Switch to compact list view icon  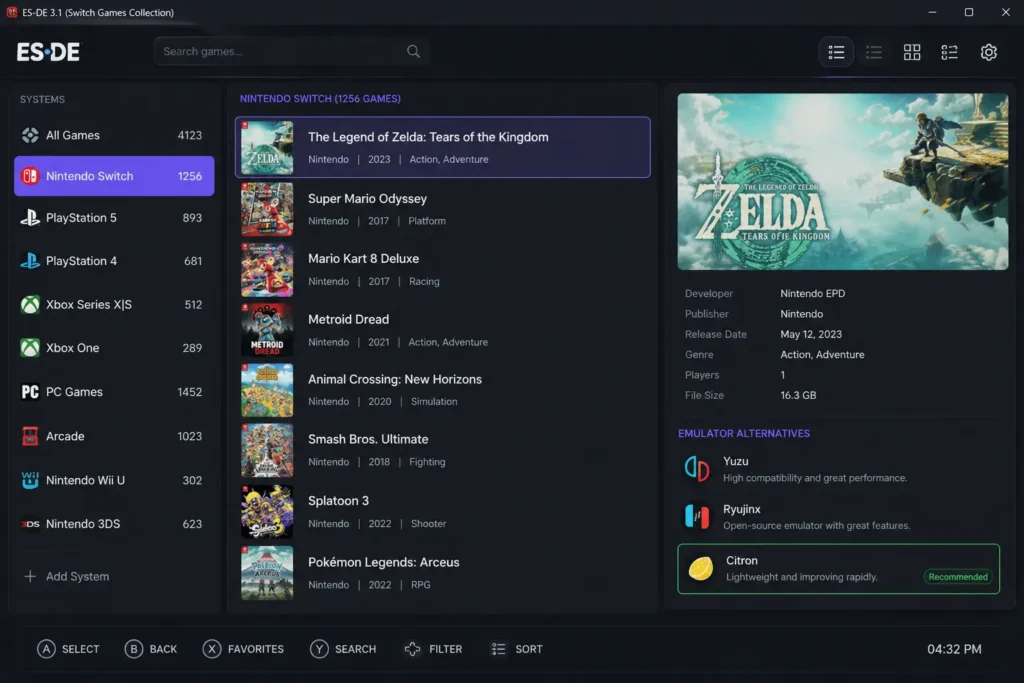(x=874, y=52)
